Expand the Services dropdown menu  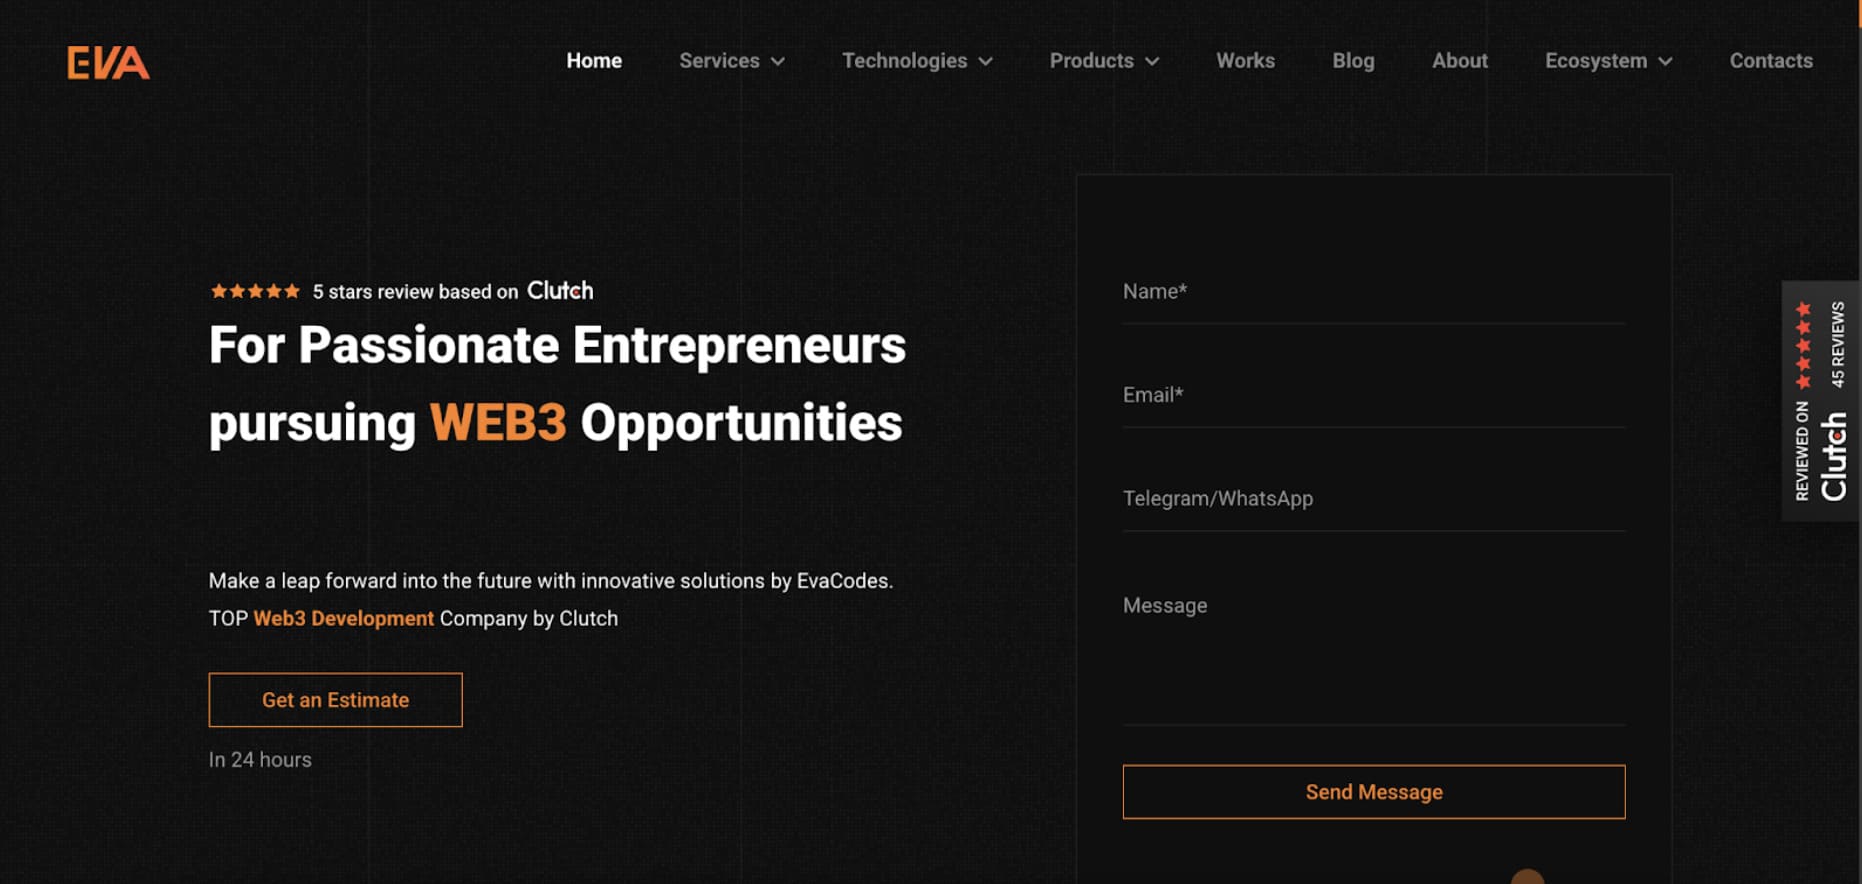[x=731, y=61]
